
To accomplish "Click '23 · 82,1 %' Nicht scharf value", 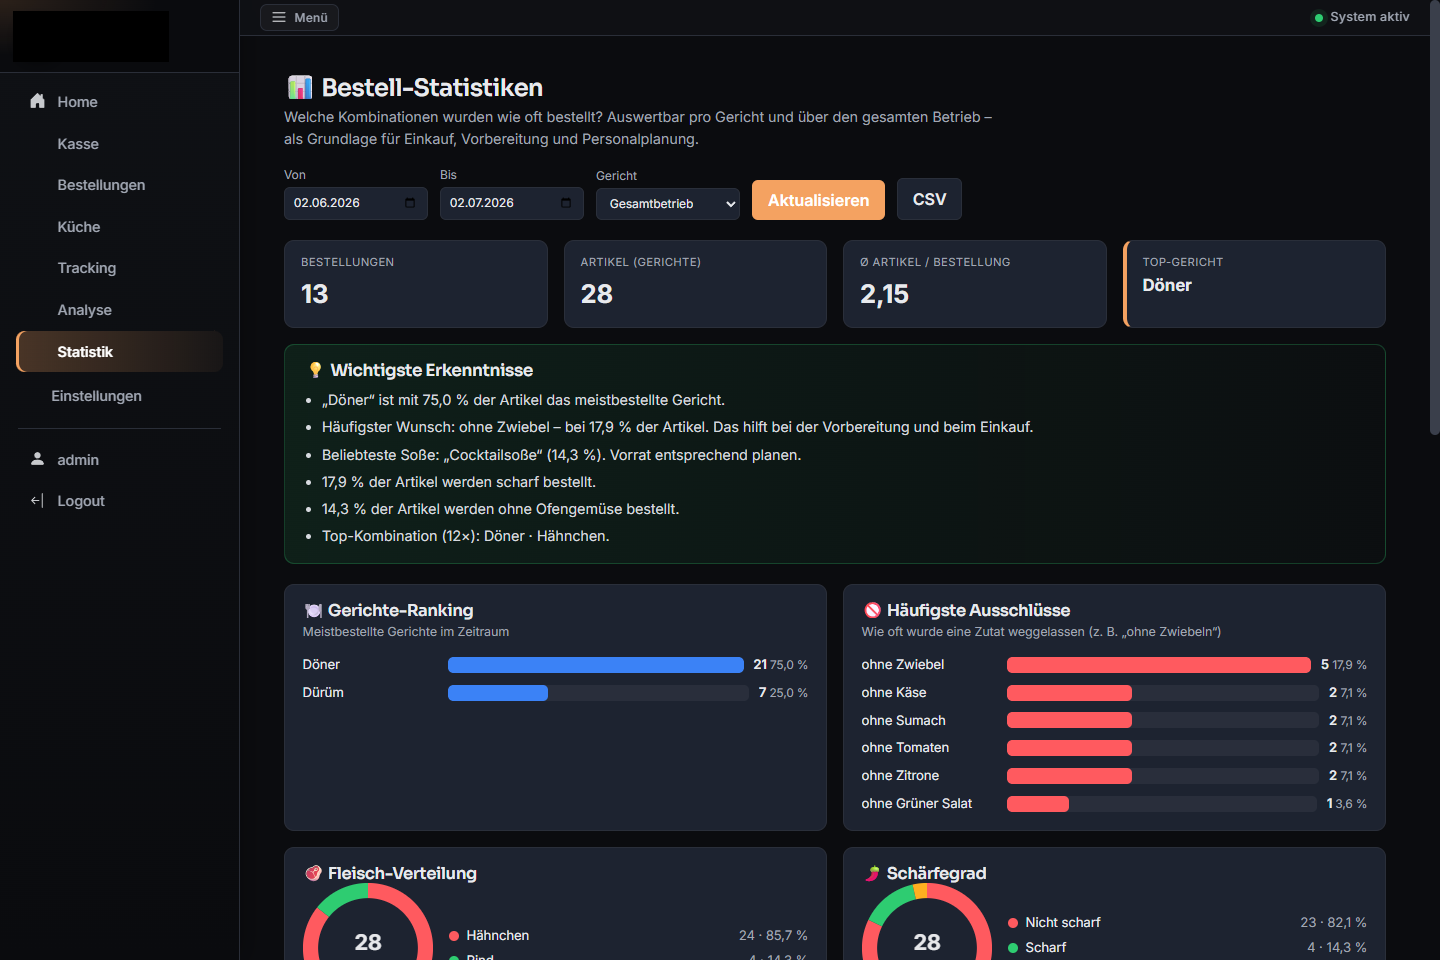I will [x=1333, y=923].
